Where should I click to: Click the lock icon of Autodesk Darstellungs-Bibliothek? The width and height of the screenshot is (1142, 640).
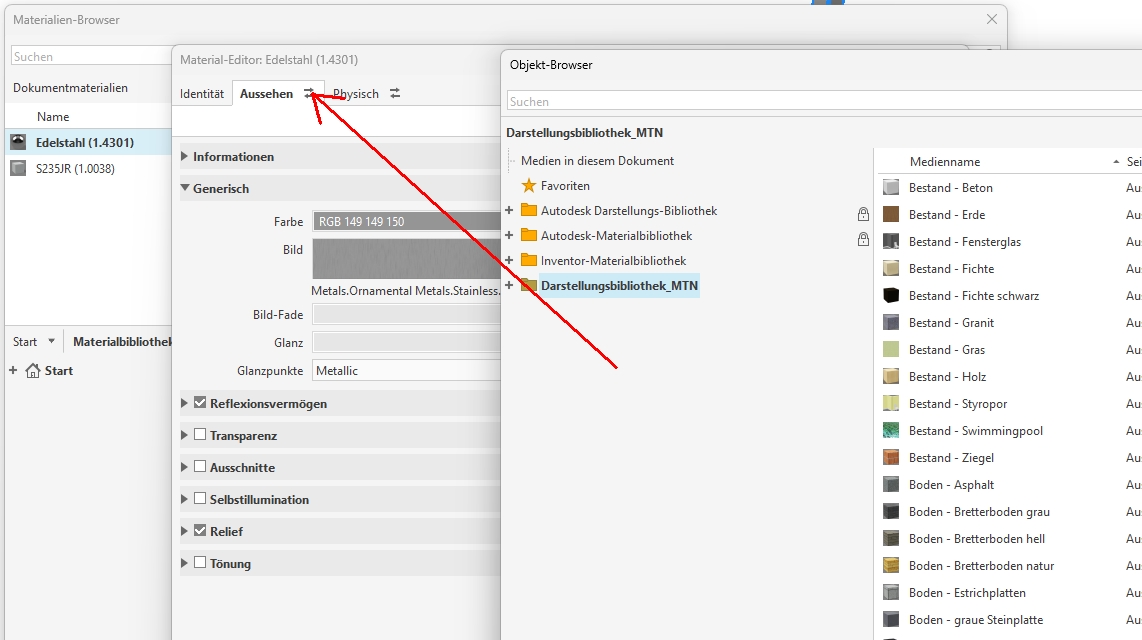tap(863, 213)
